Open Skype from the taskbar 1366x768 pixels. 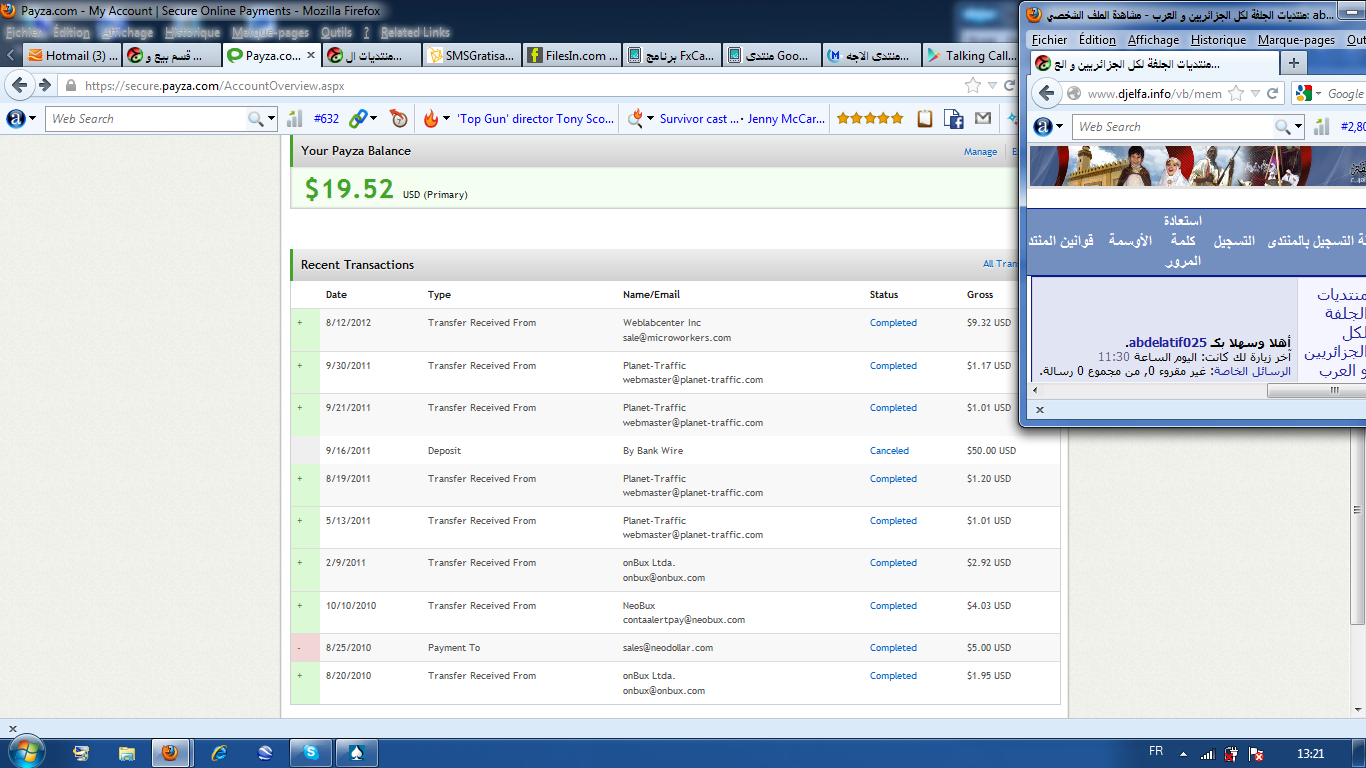[x=311, y=753]
